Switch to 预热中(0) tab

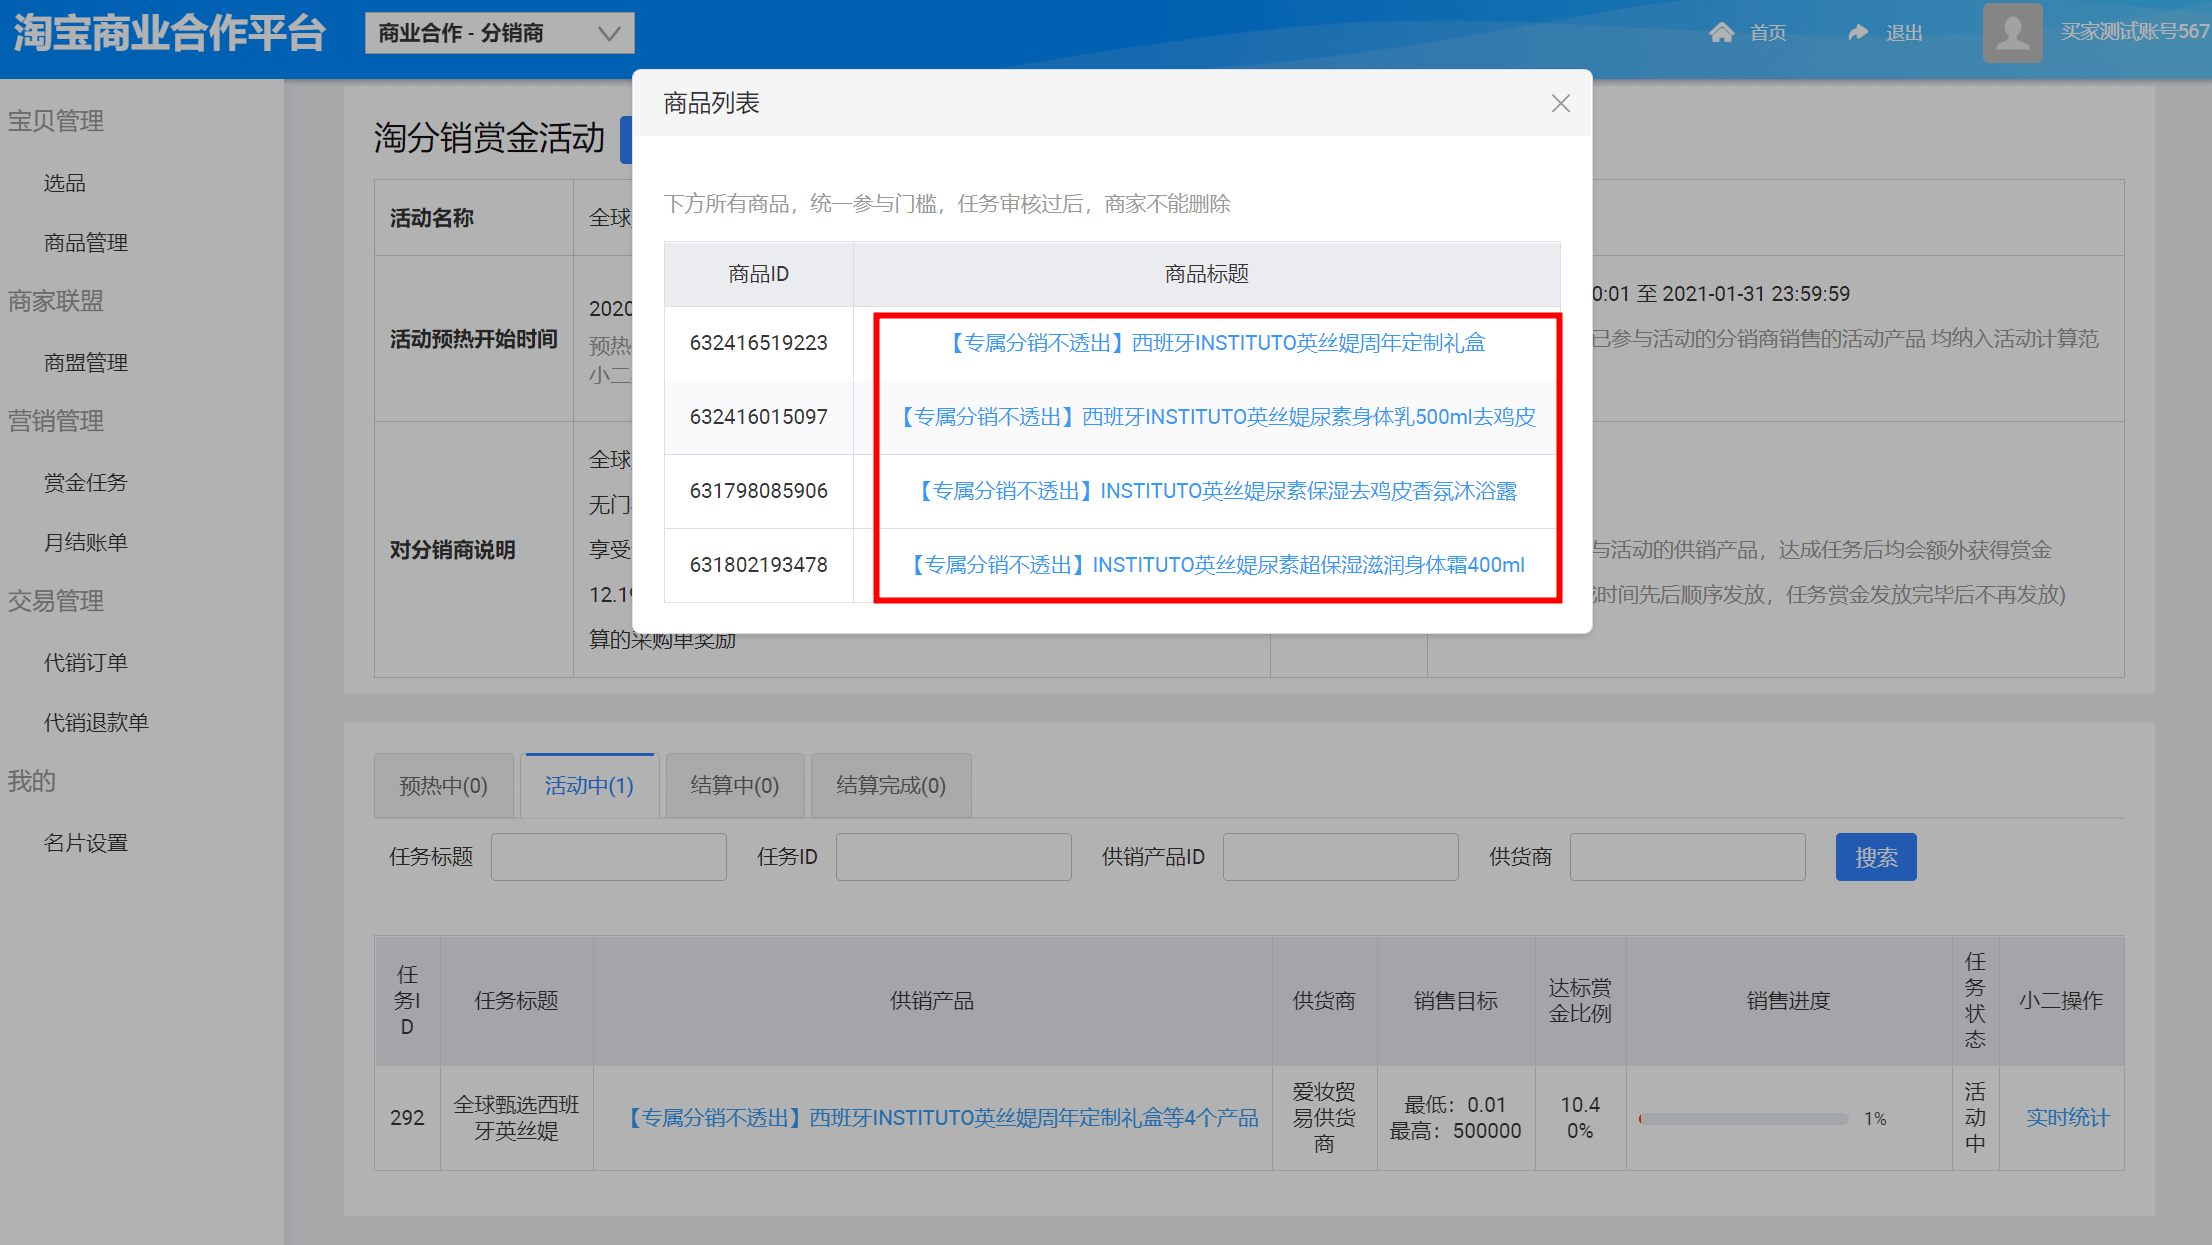coord(444,786)
